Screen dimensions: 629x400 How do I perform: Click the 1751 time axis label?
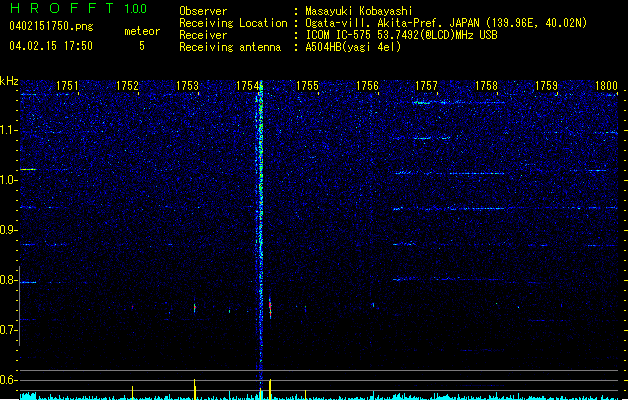point(67,86)
